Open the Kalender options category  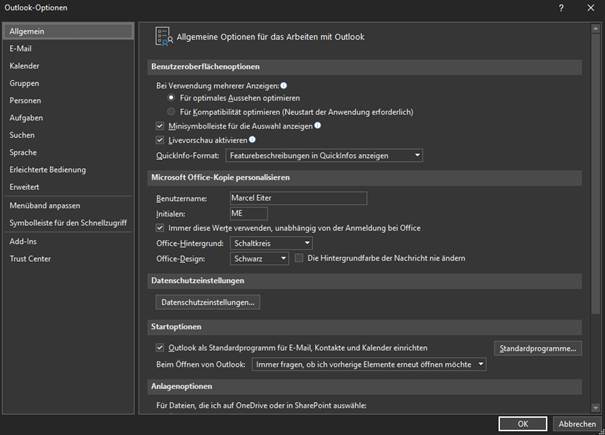(68, 66)
